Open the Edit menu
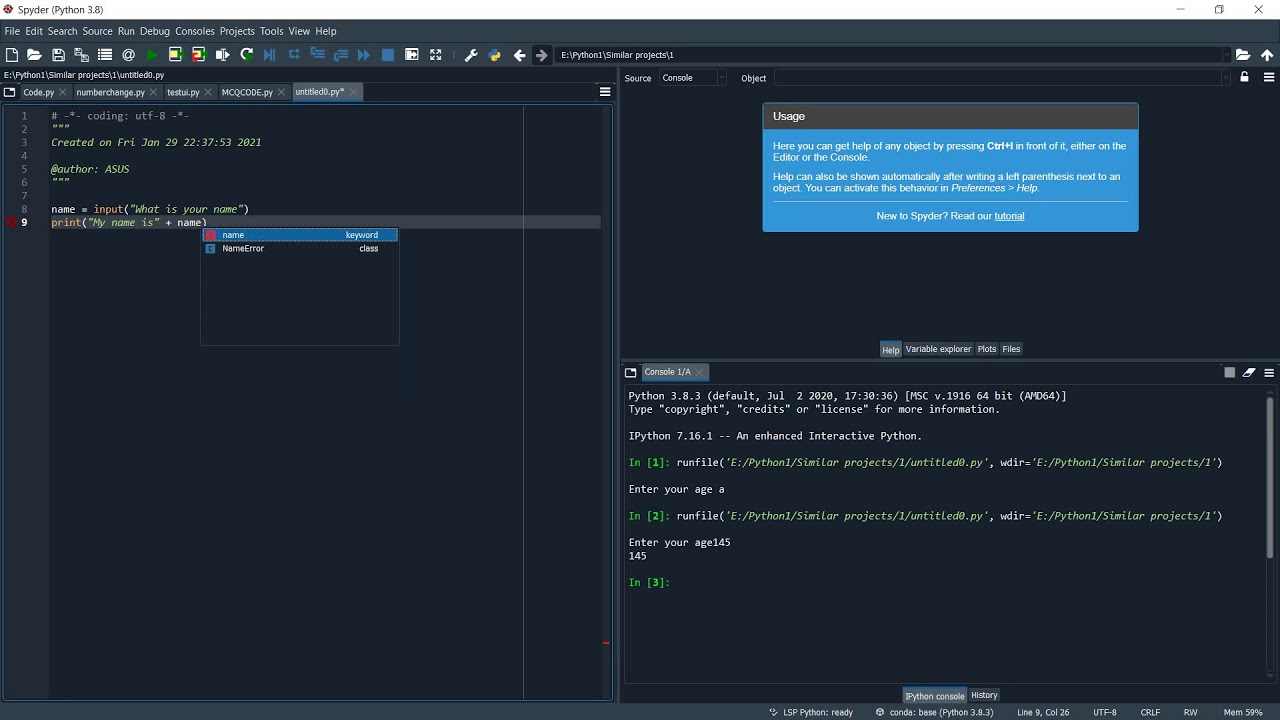Screen dimensions: 1280x720 (x=34, y=31)
